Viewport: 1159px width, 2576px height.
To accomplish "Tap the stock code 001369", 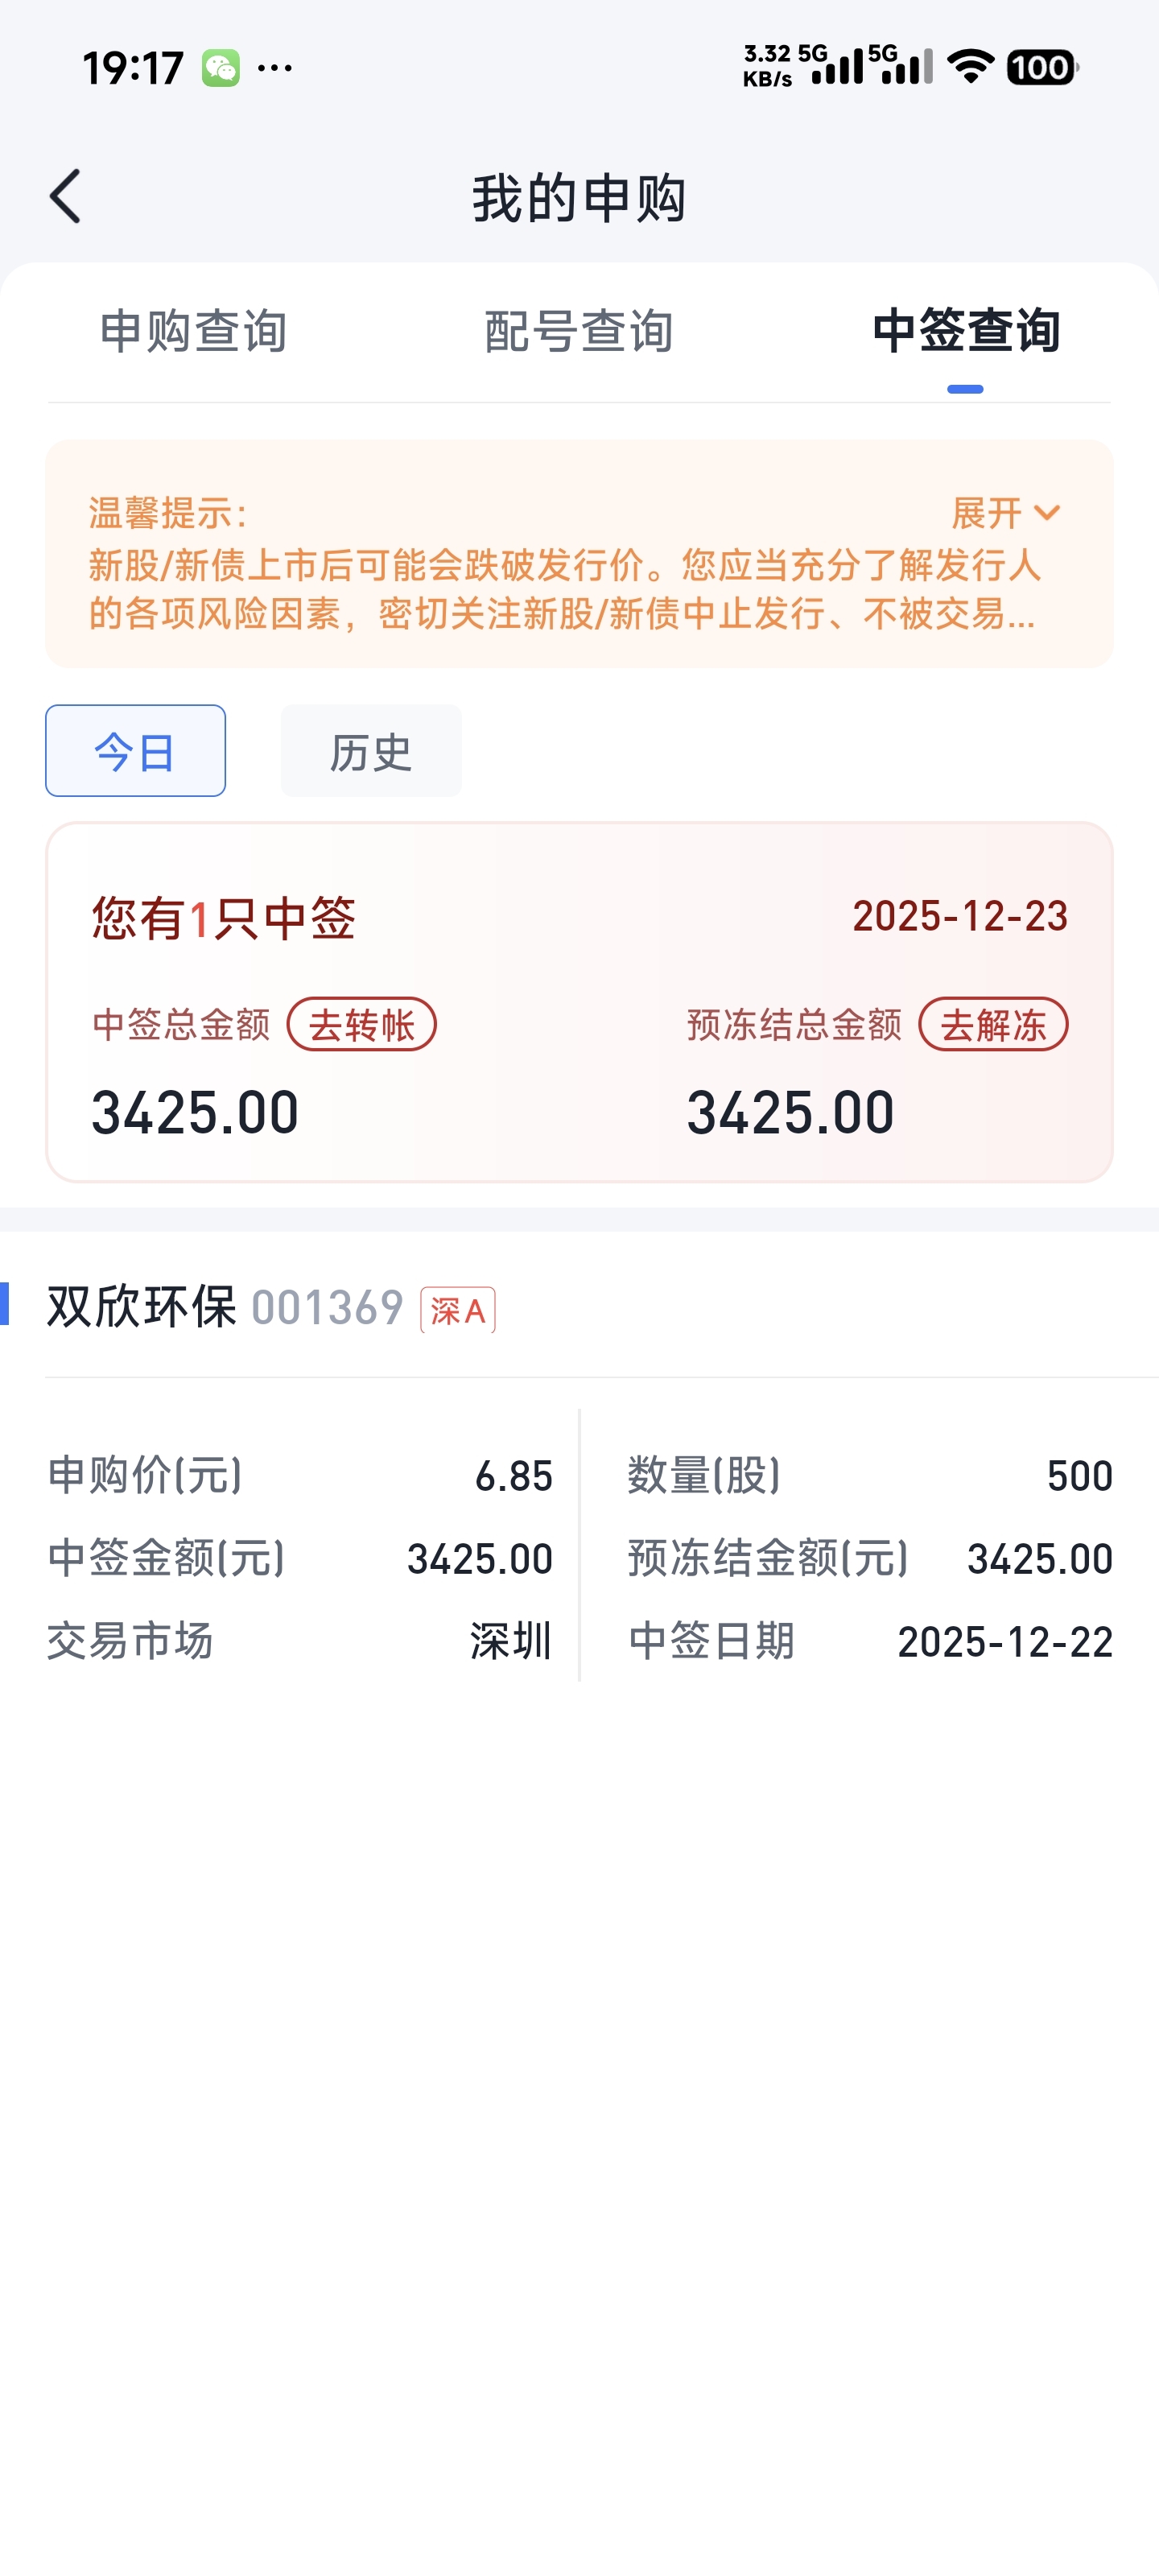I will click(327, 1308).
